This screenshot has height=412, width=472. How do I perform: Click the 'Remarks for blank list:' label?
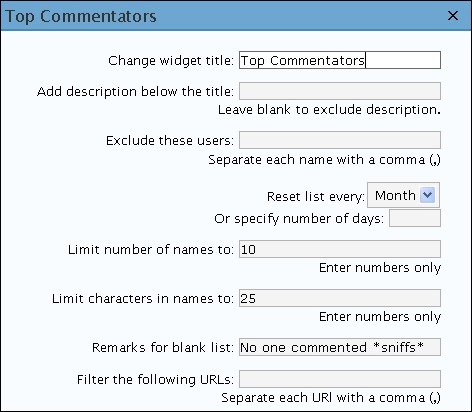pyautogui.click(x=163, y=347)
